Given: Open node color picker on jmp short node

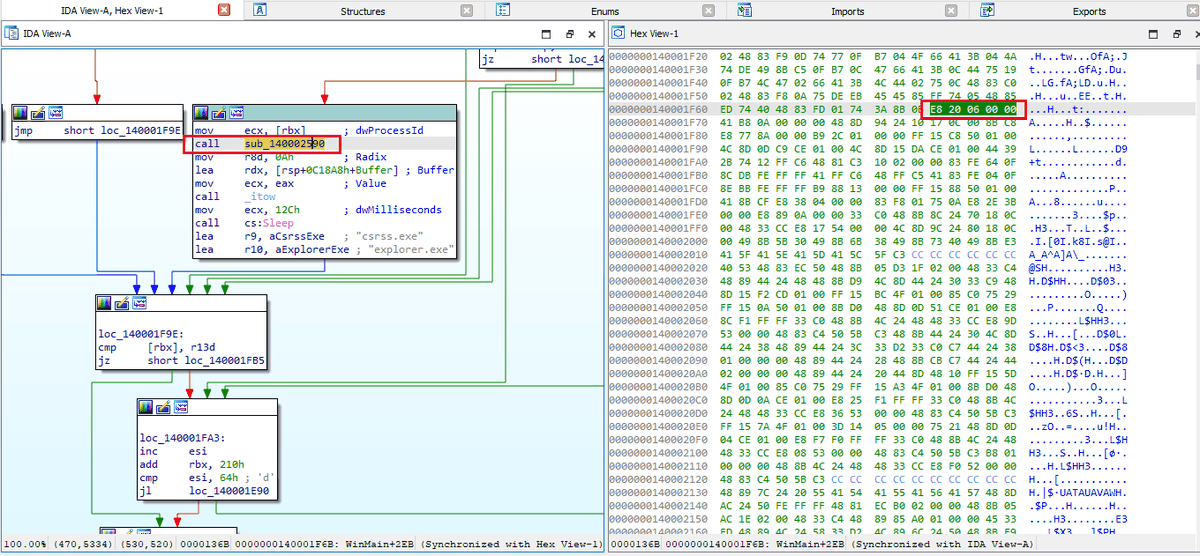Looking at the screenshot, I should (22, 114).
